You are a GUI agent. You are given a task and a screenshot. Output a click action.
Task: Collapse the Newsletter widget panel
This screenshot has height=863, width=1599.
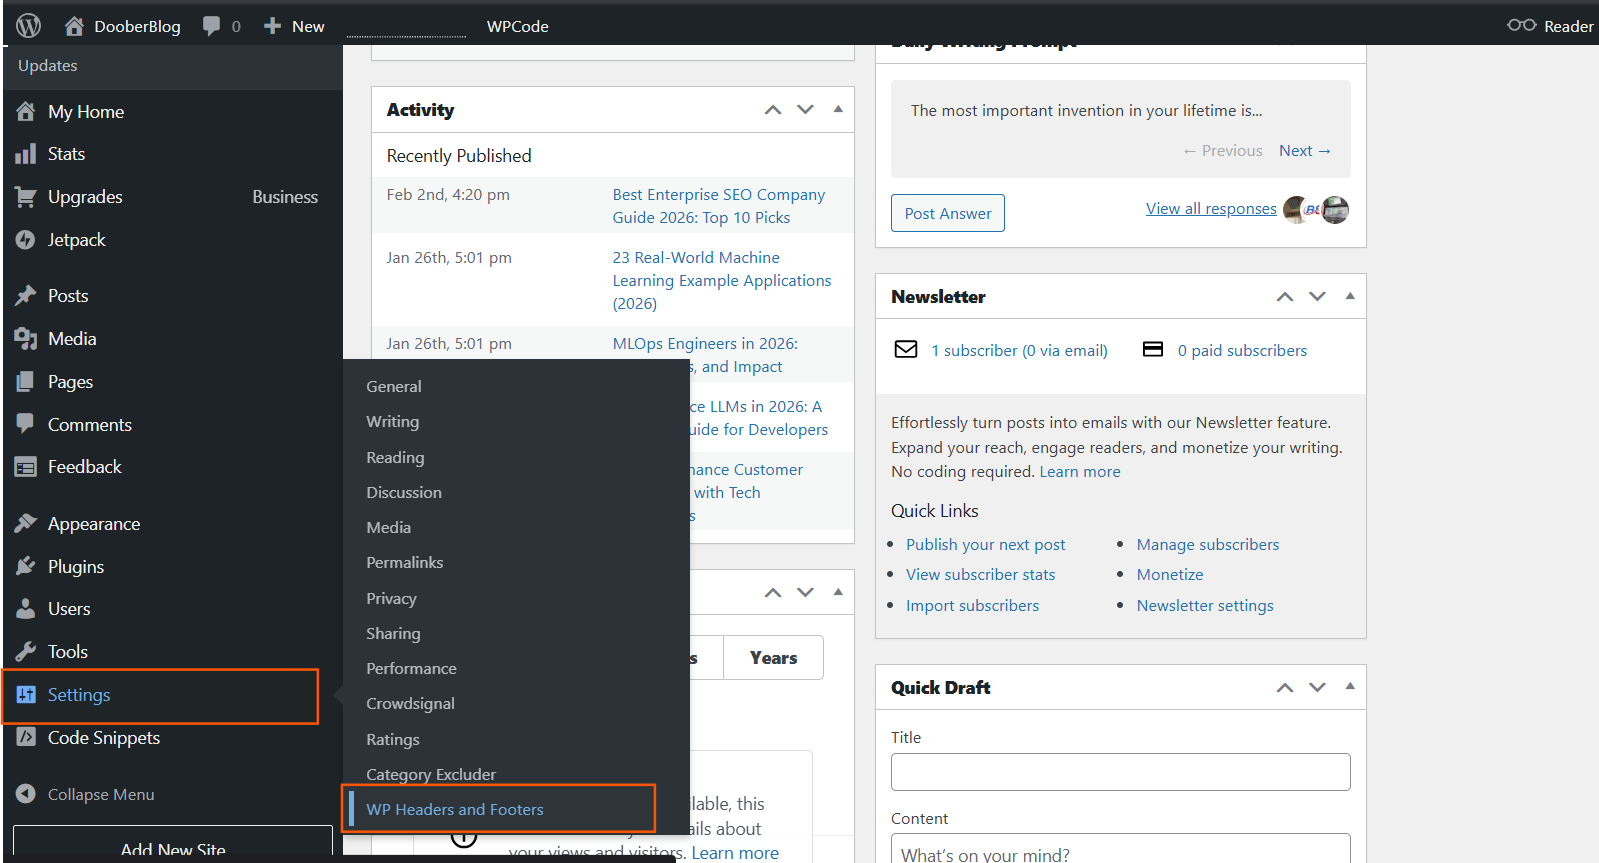coord(1350,296)
